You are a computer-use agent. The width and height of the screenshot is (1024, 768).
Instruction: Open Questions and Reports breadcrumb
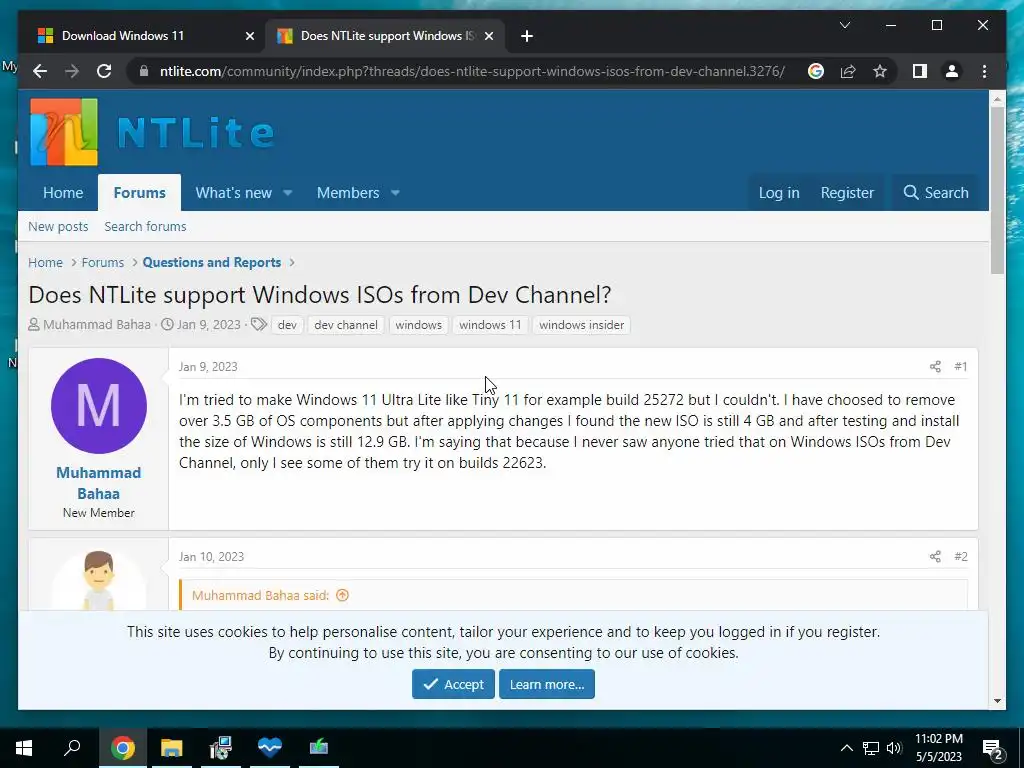pyautogui.click(x=212, y=263)
